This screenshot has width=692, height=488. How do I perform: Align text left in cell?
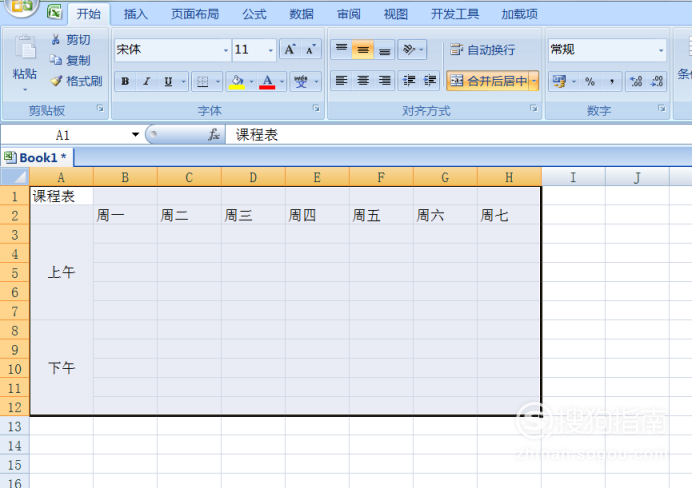click(341, 81)
